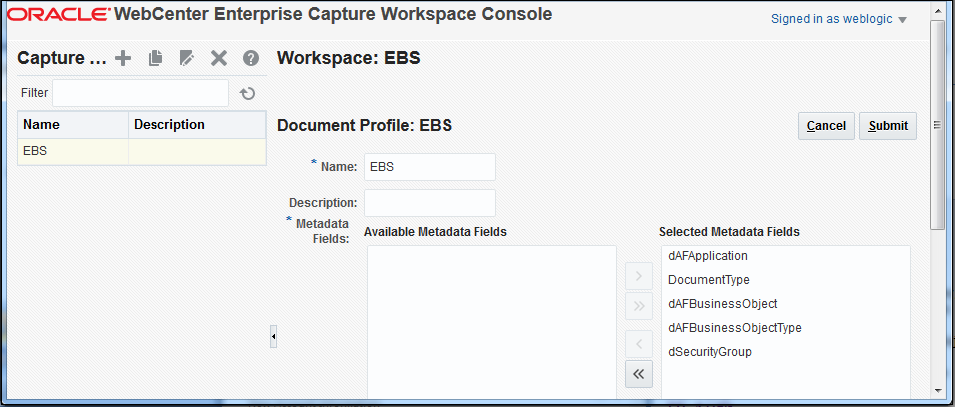Click the Oracle logo
This screenshot has height=407, width=955.
pos(59,15)
